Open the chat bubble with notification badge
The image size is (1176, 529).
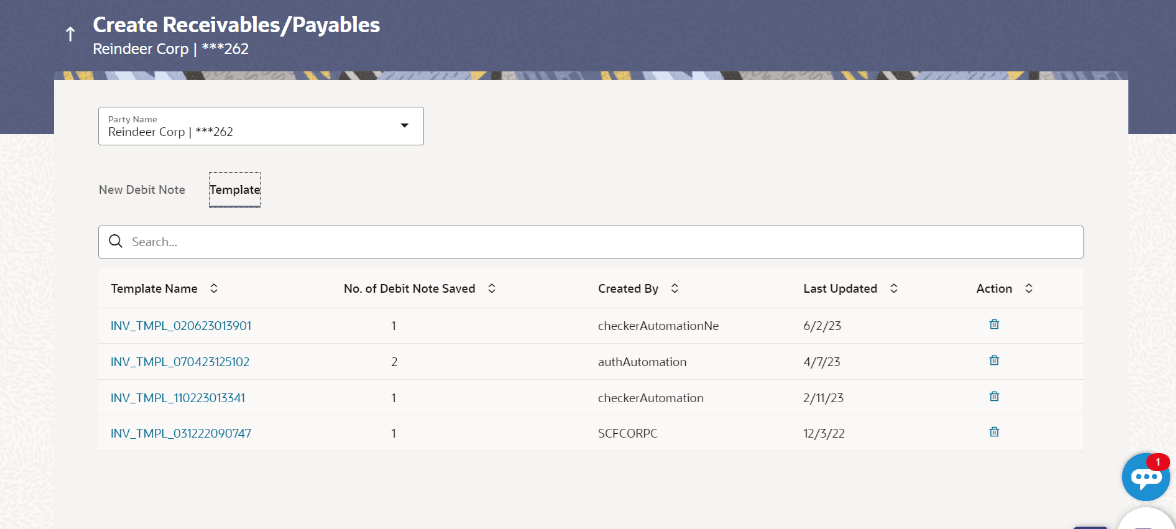1145,476
